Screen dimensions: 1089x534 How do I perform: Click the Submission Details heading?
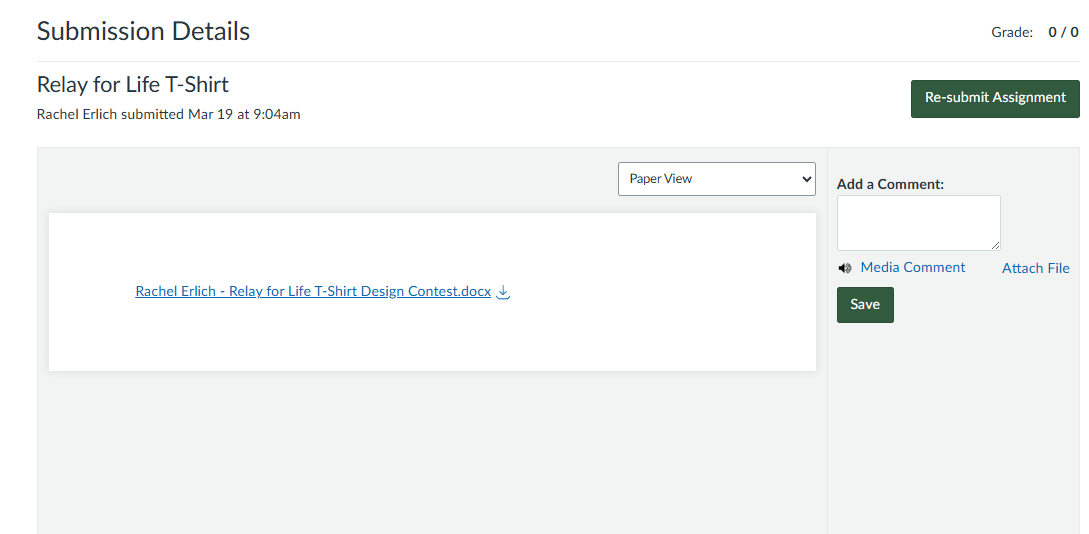tap(143, 31)
